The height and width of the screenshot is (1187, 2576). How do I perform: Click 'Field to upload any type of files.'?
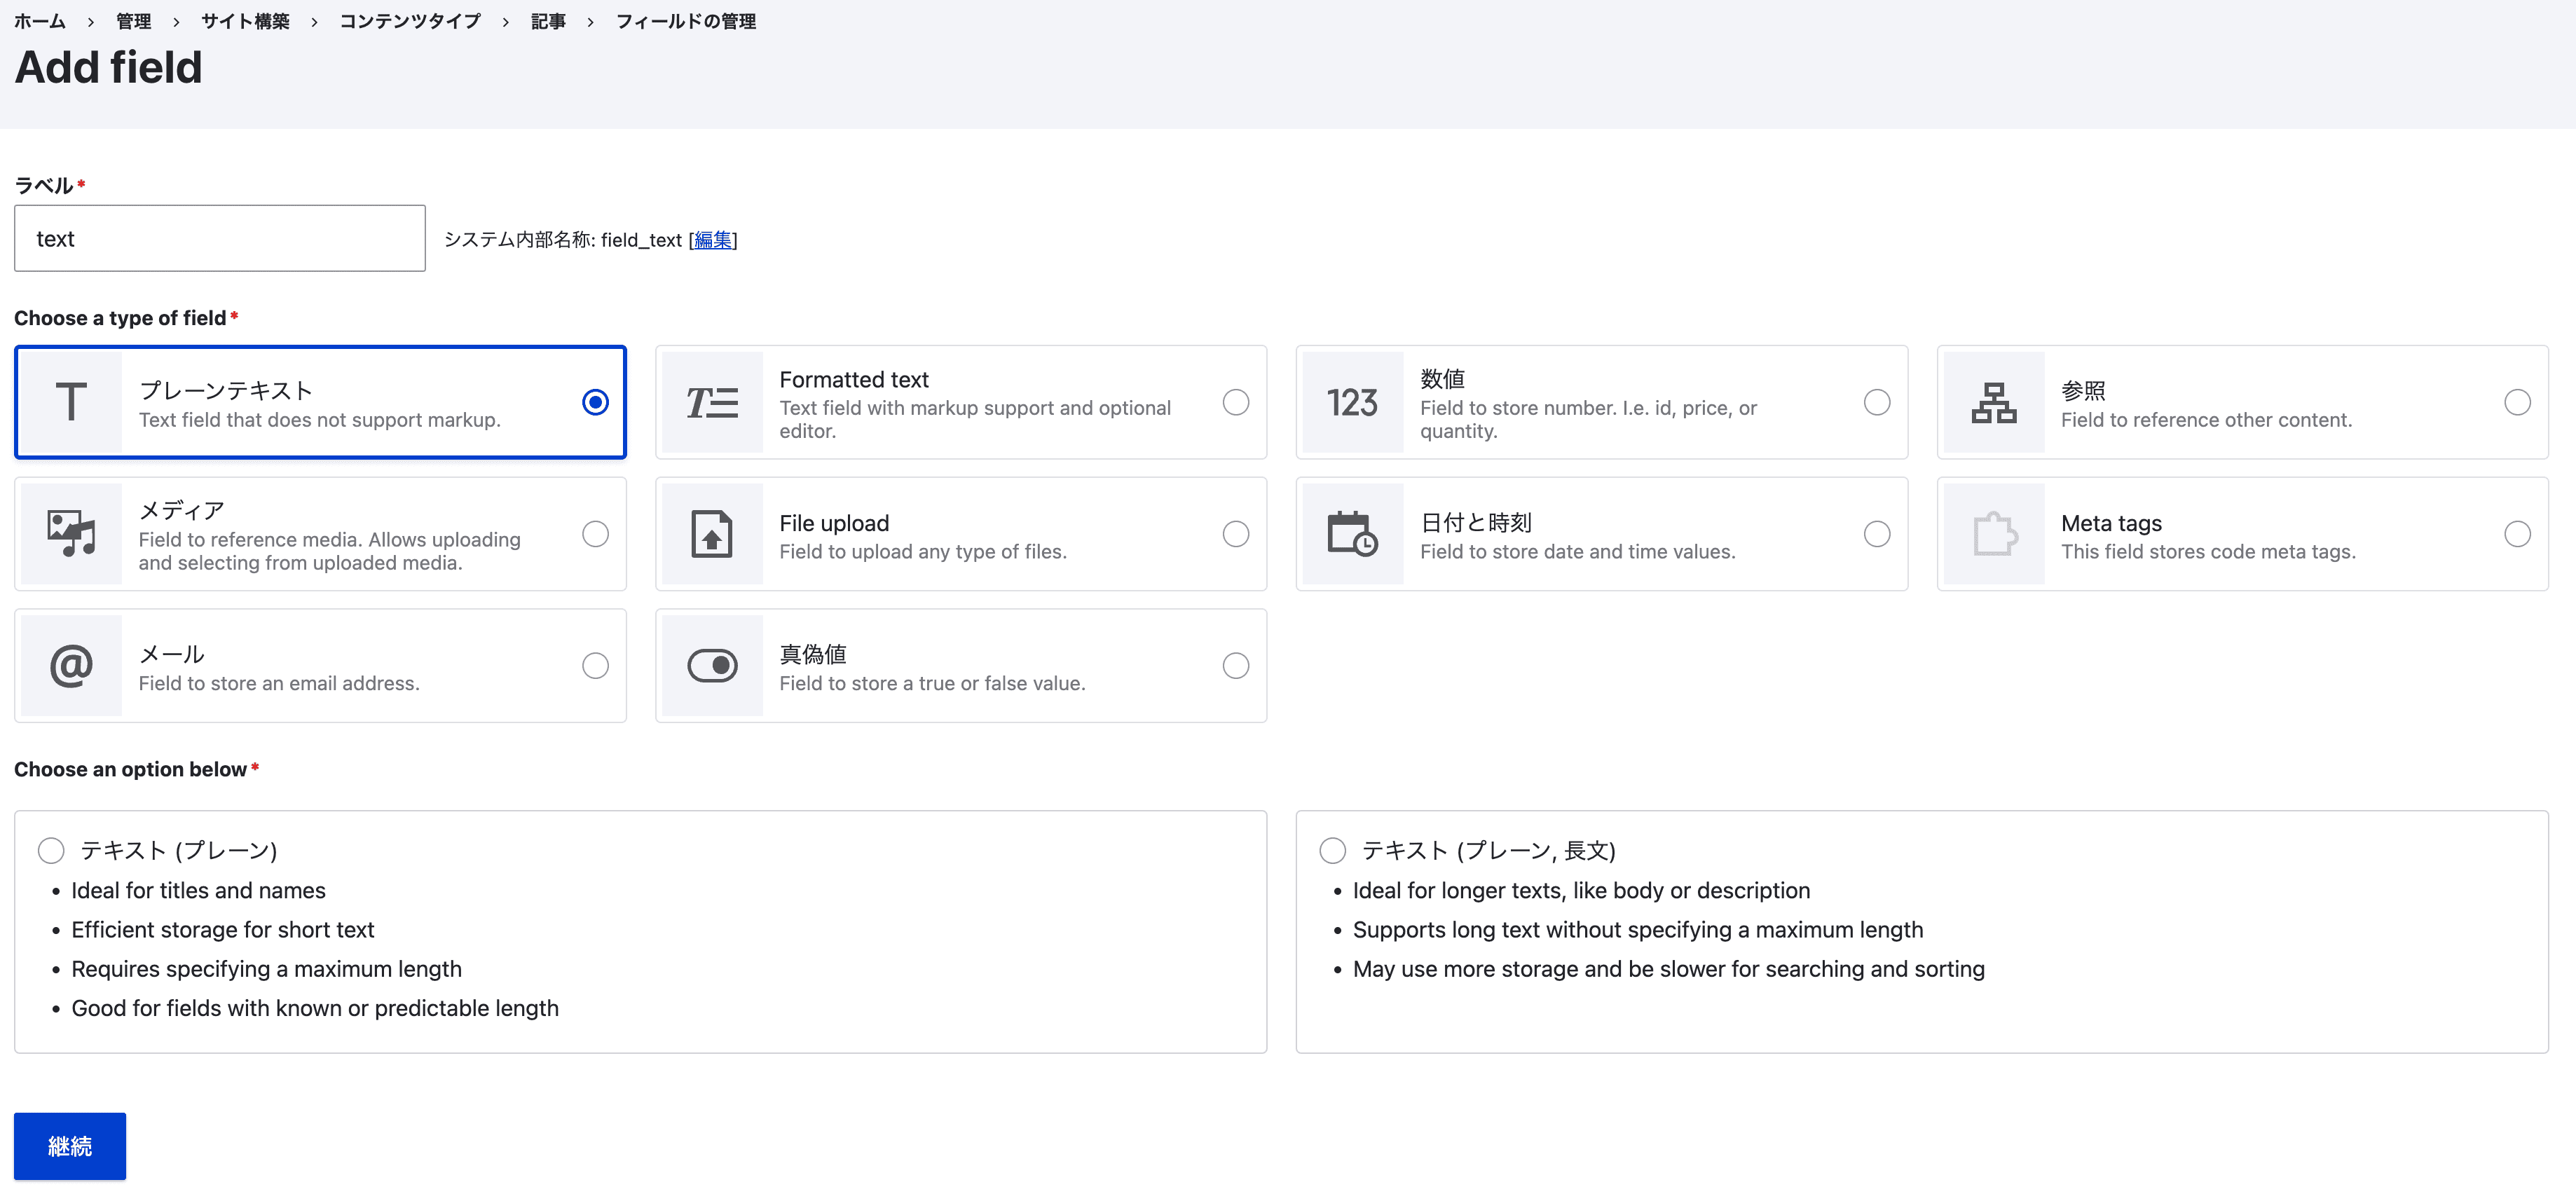[923, 552]
